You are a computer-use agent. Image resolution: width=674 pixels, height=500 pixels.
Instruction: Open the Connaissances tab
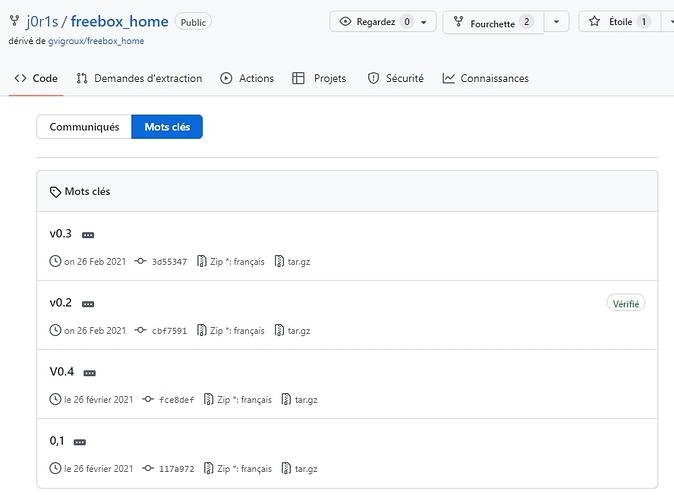click(486, 78)
